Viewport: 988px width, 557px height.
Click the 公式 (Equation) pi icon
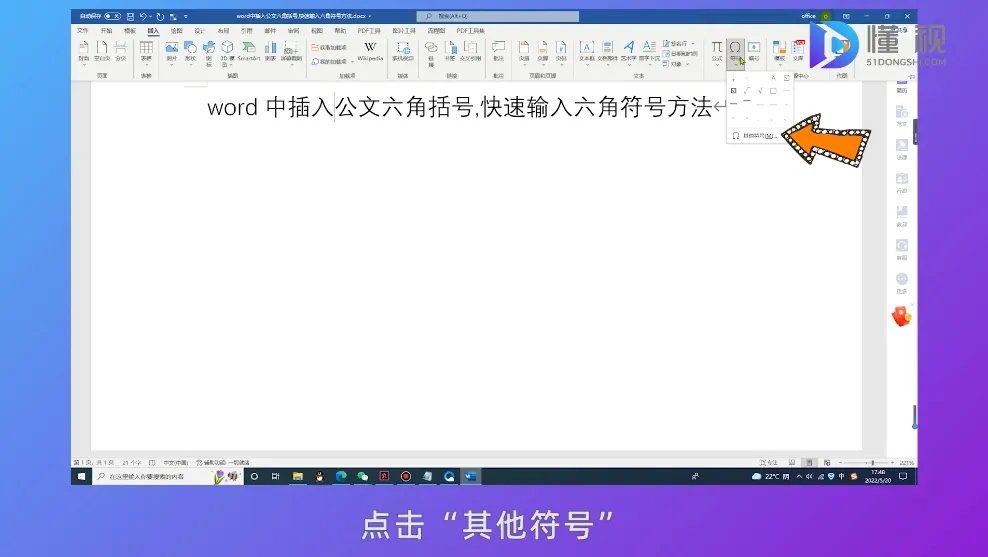716,50
